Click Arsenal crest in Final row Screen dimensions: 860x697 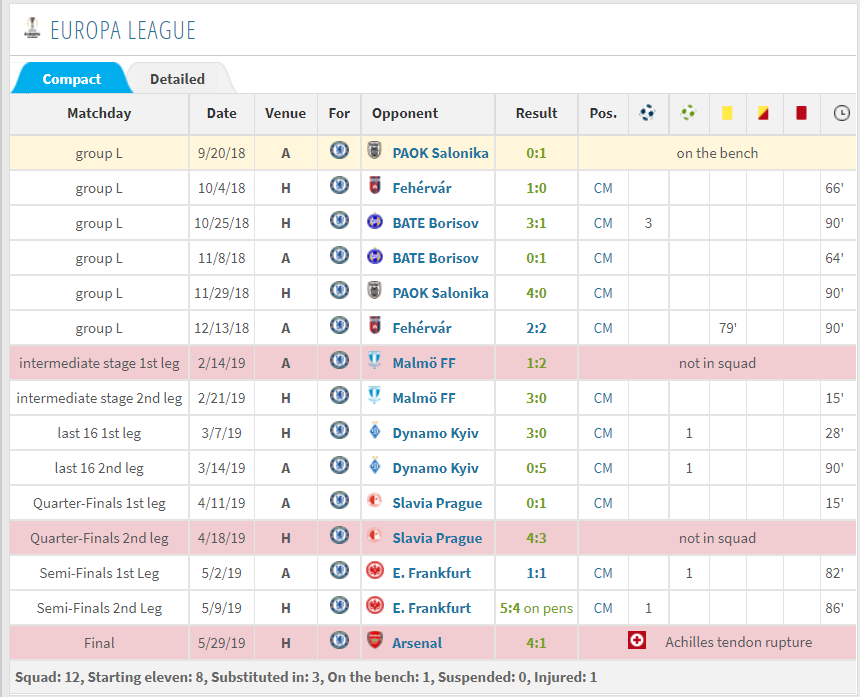click(375, 641)
